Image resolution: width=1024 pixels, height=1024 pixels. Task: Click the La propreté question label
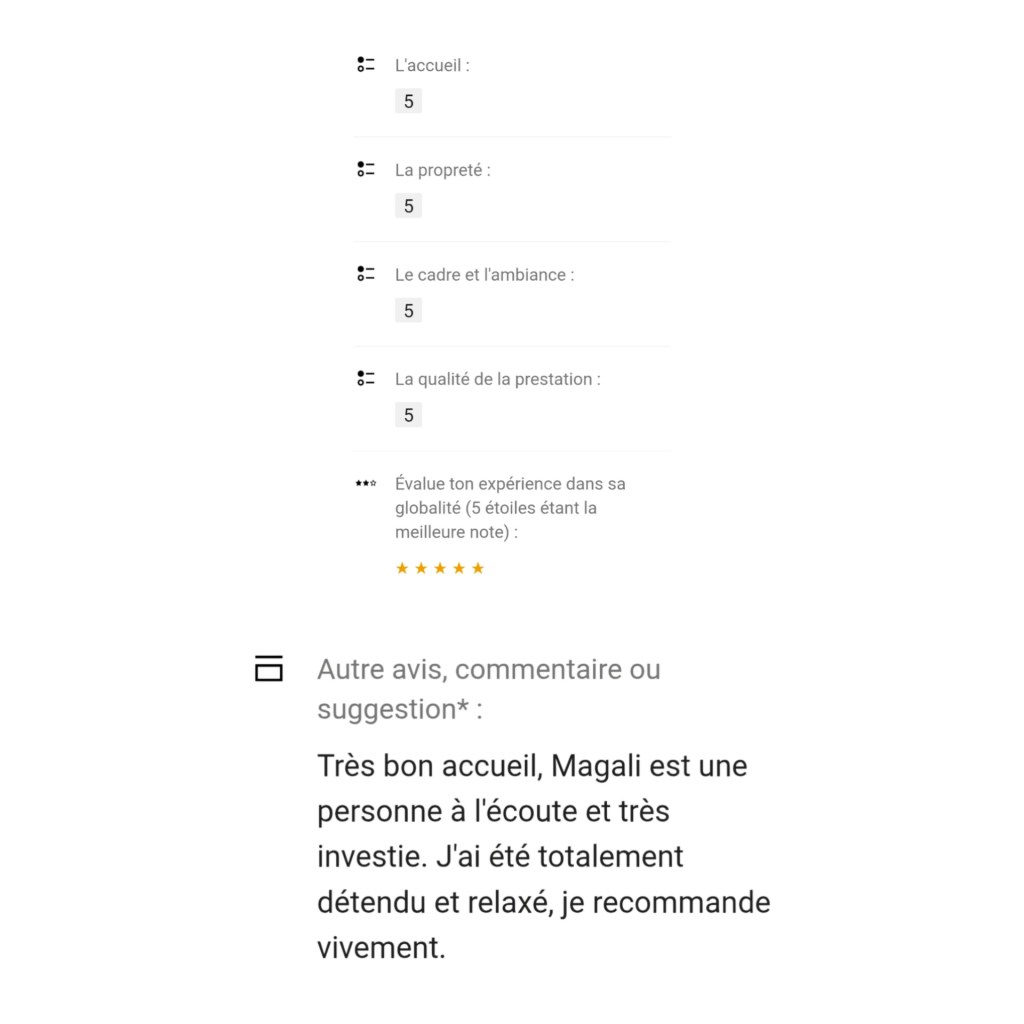(443, 170)
